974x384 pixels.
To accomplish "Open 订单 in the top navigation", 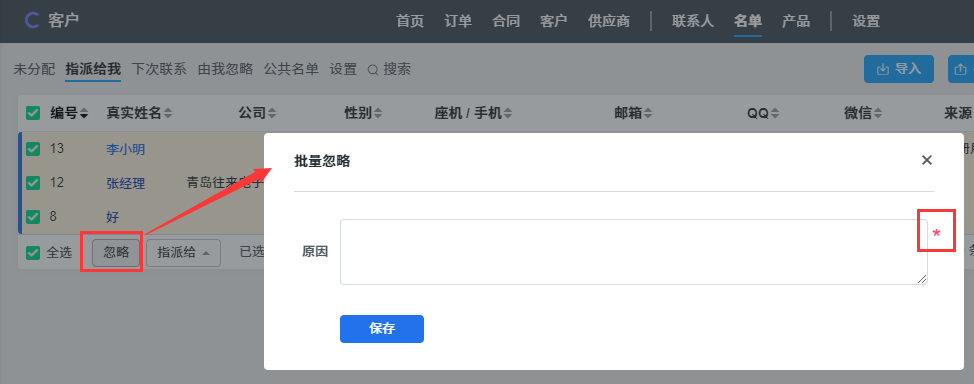I will tap(458, 21).
